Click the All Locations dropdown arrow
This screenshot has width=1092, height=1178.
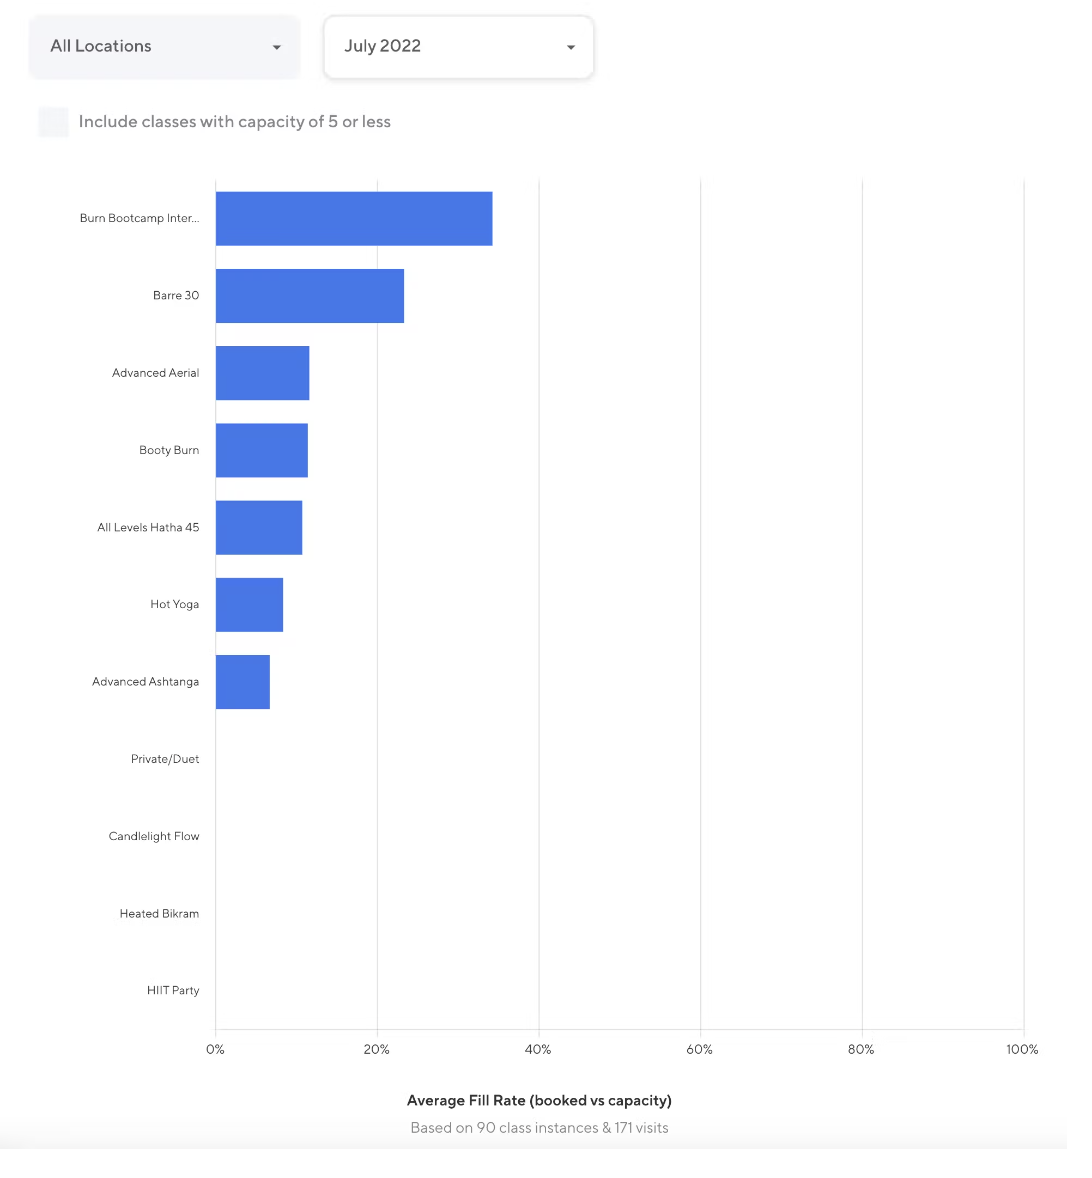coord(277,47)
